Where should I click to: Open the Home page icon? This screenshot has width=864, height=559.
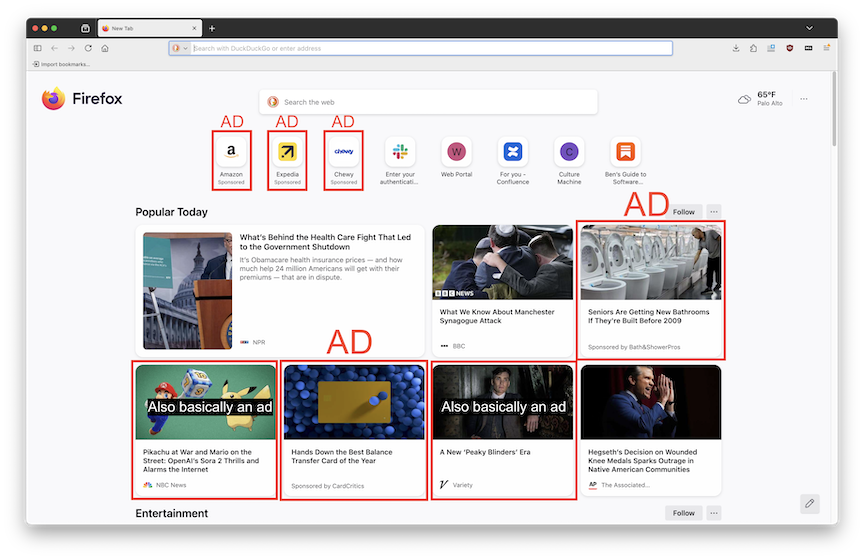point(105,48)
